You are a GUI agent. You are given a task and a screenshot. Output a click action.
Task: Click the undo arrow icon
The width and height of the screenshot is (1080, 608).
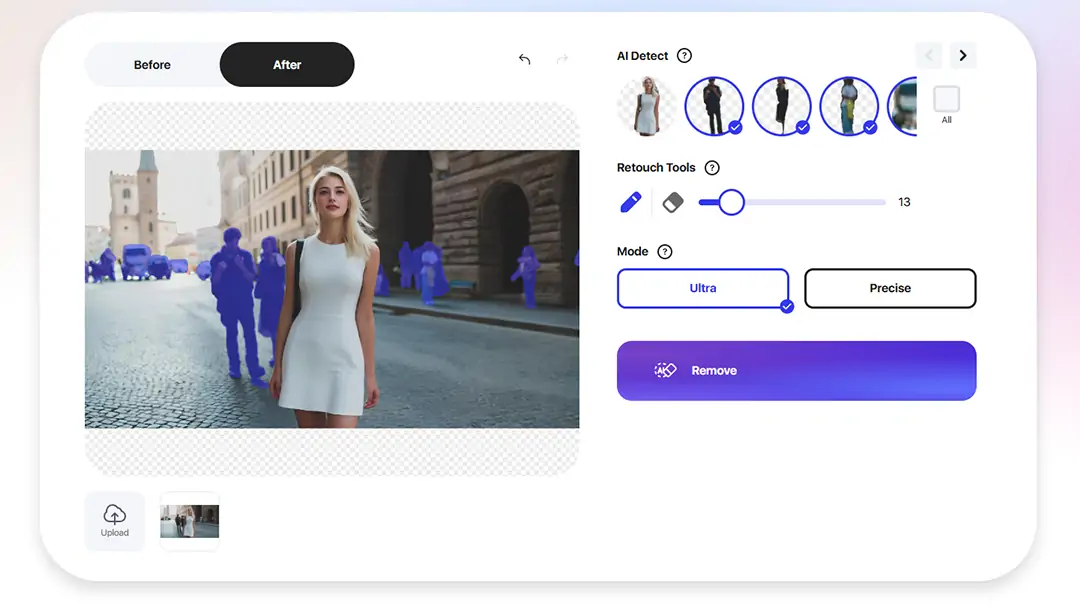click(525, 59)
